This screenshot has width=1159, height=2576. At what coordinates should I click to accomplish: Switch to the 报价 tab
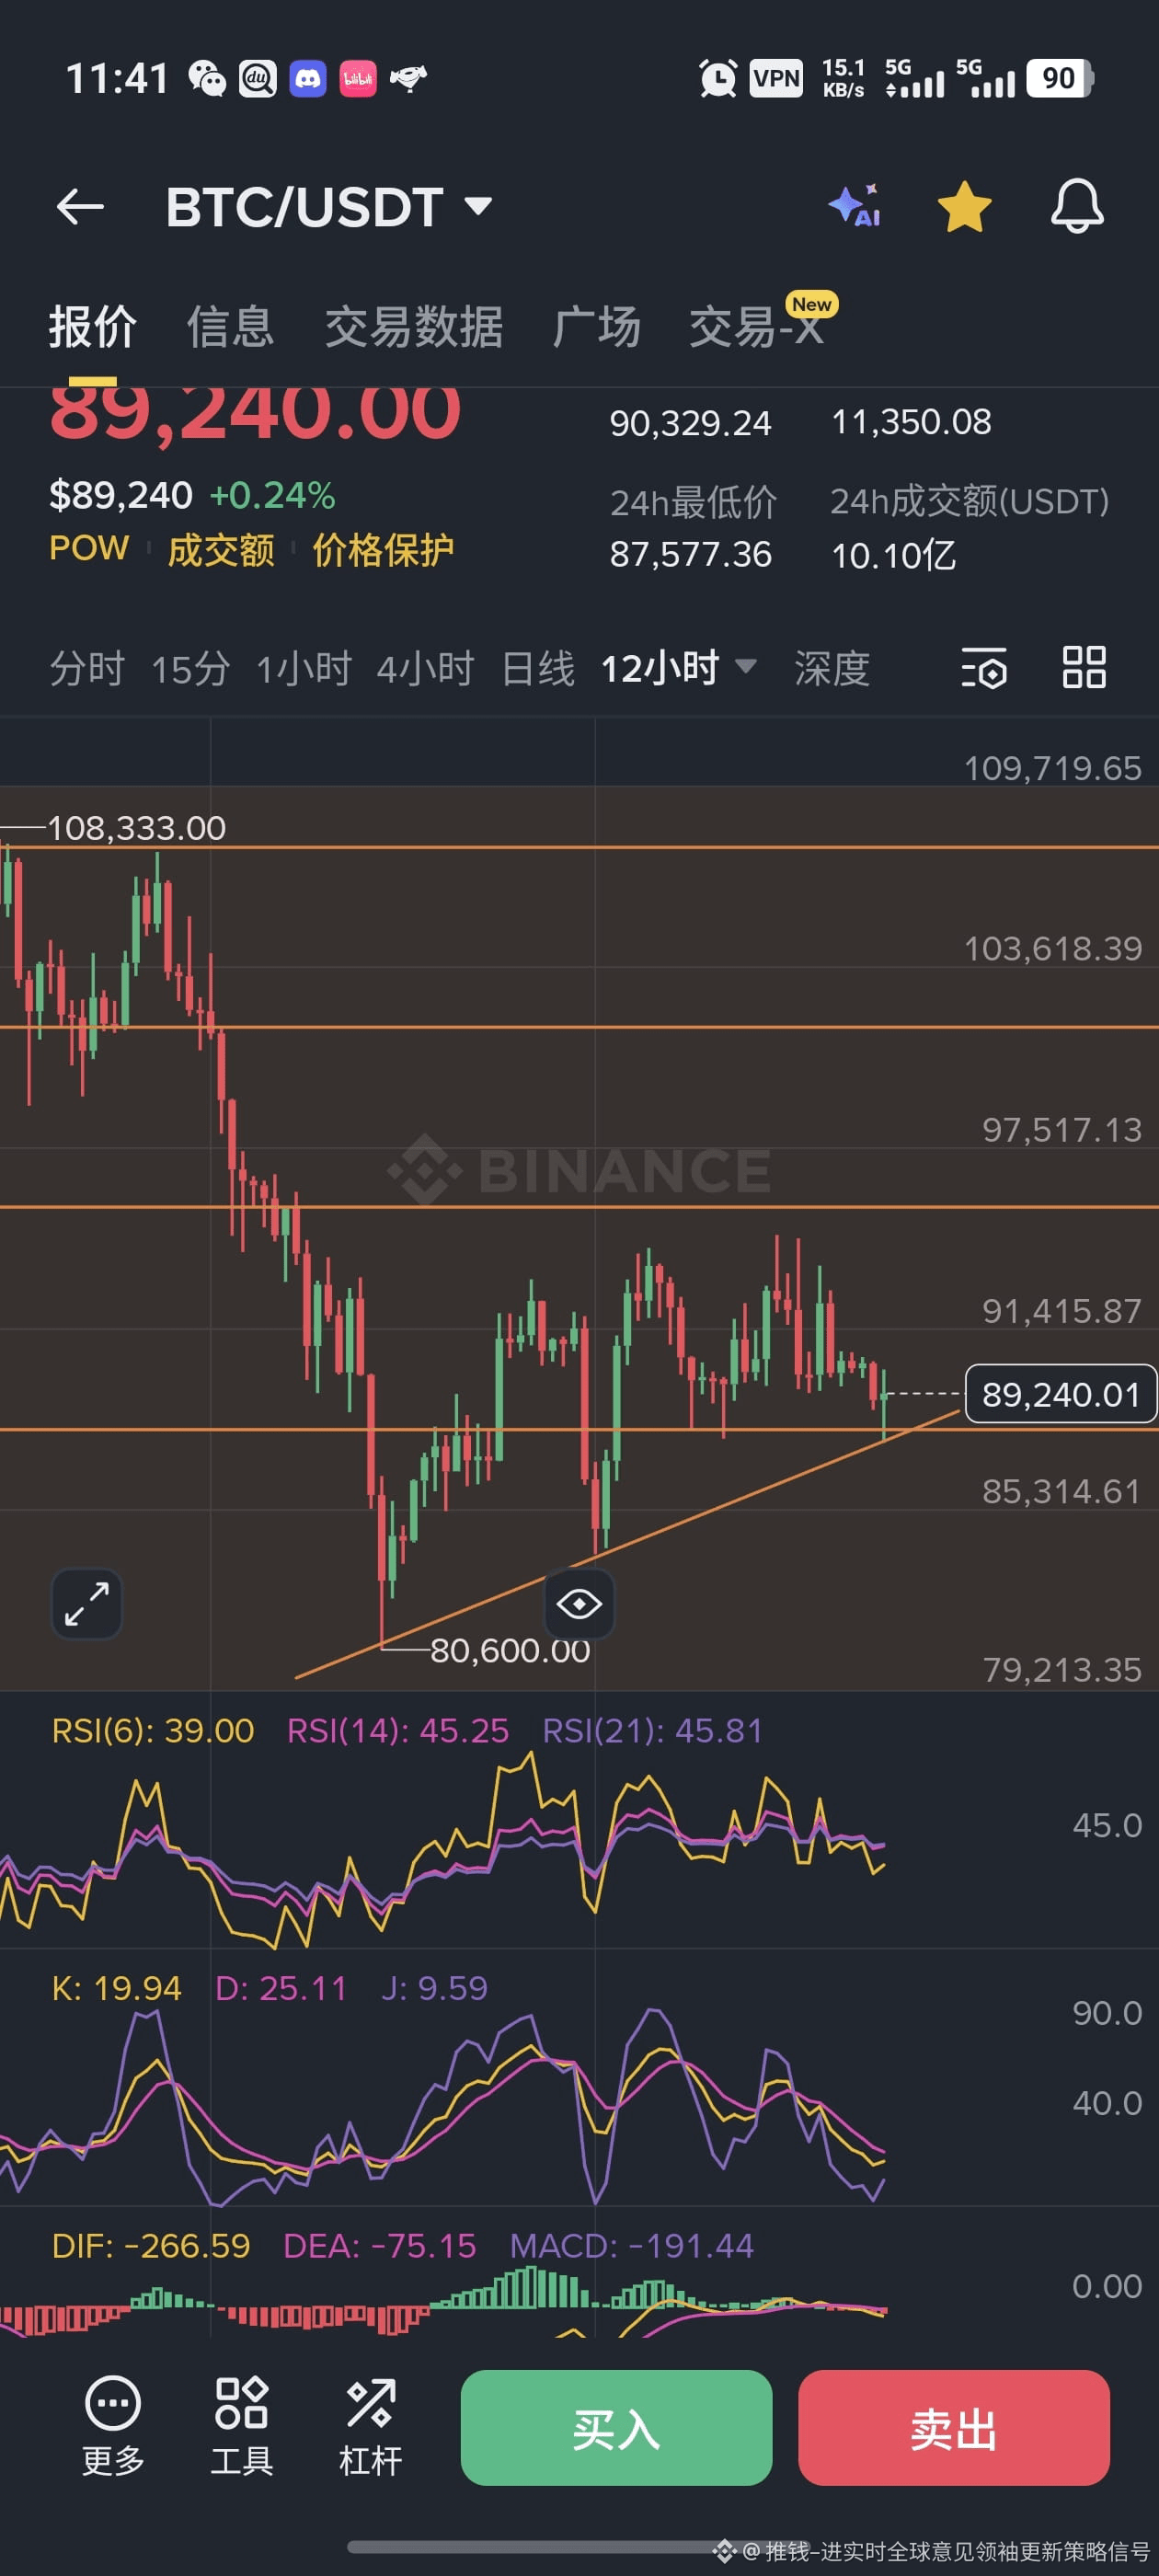click(93, 327)
